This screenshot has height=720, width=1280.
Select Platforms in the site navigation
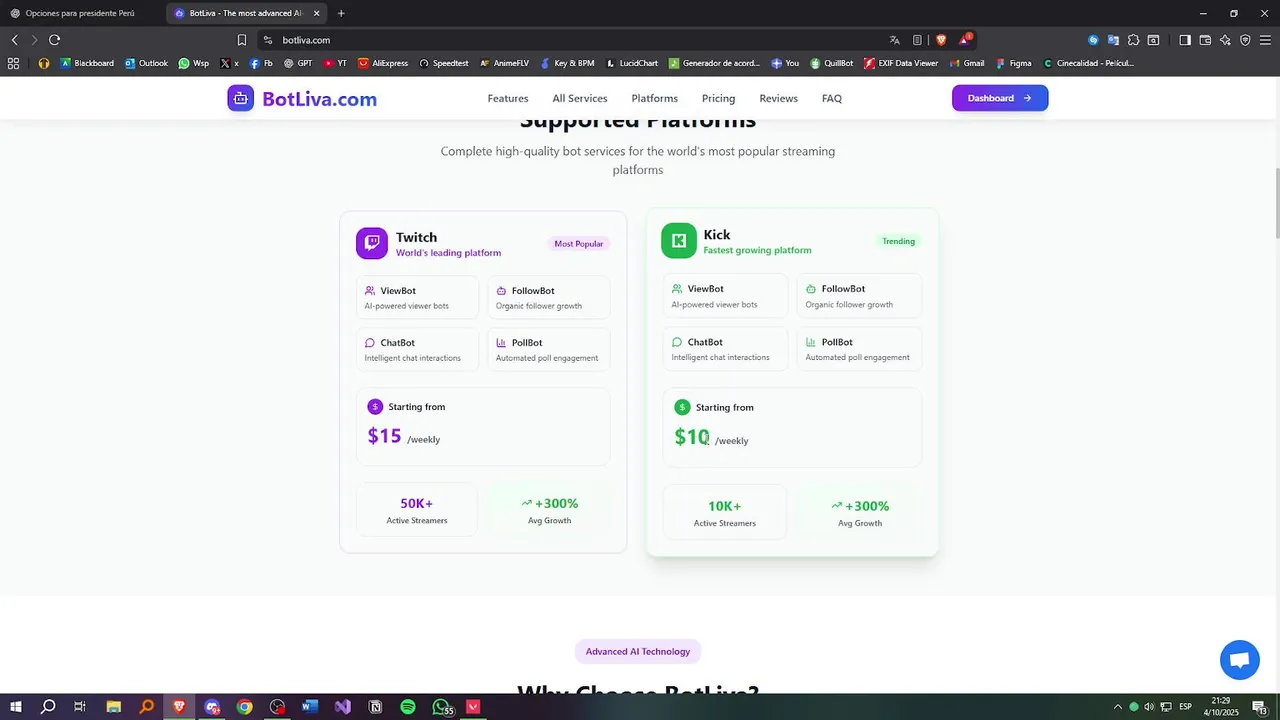pyautogui.click(x=654, y=98)
